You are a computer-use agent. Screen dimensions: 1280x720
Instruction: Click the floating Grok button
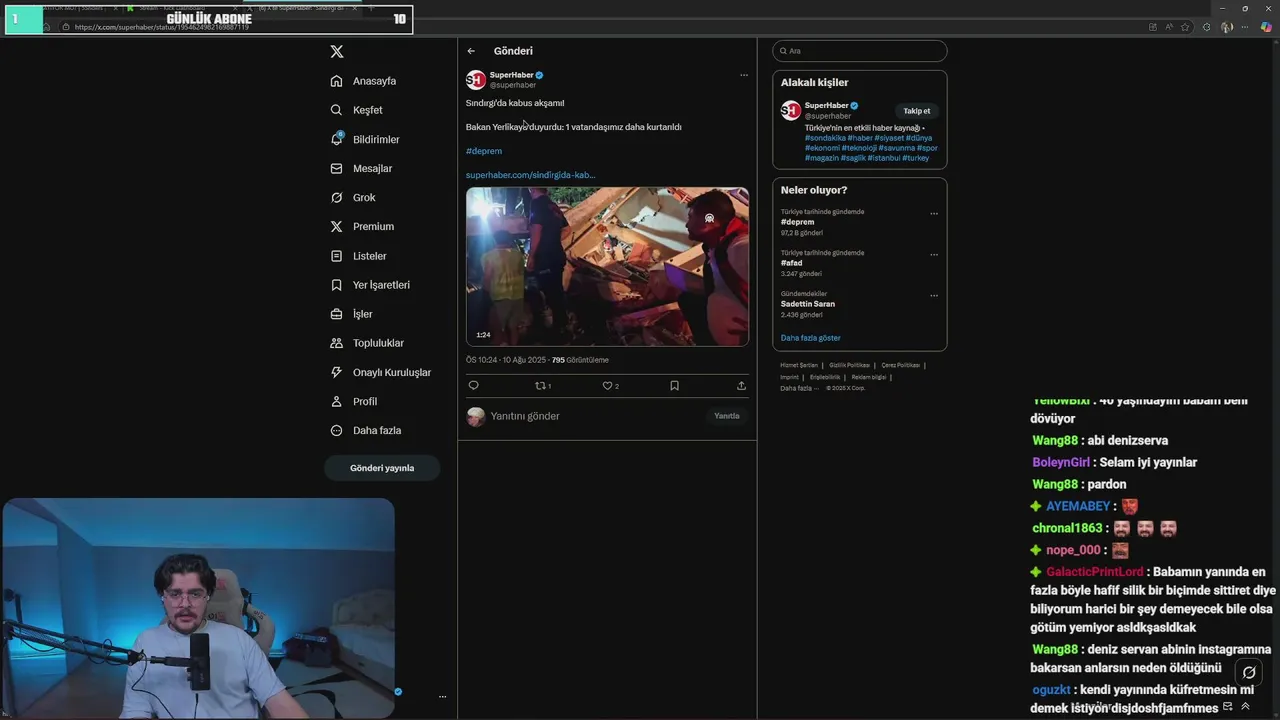[1248, 673]
